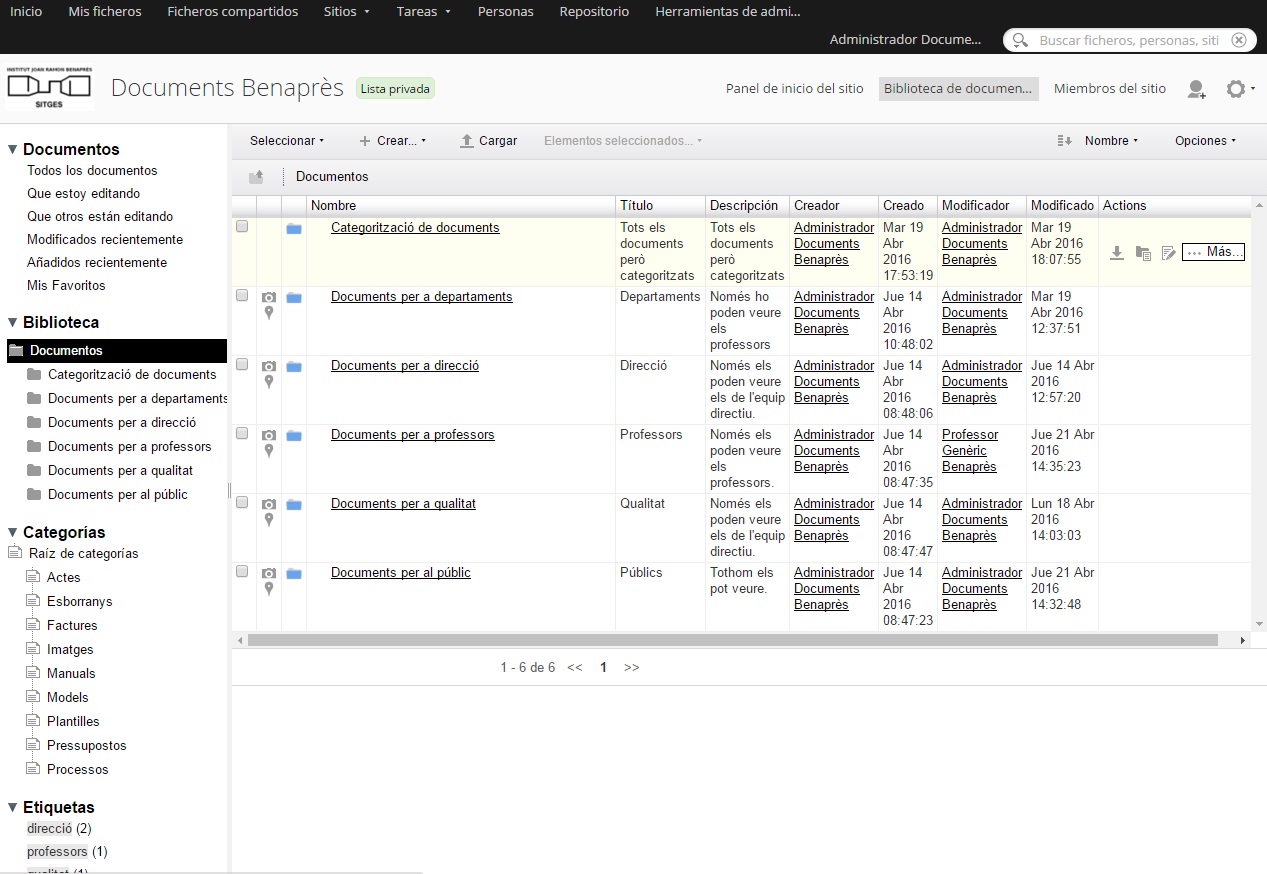Click the location pin icon on Documents per al públic row

(268, 589)
